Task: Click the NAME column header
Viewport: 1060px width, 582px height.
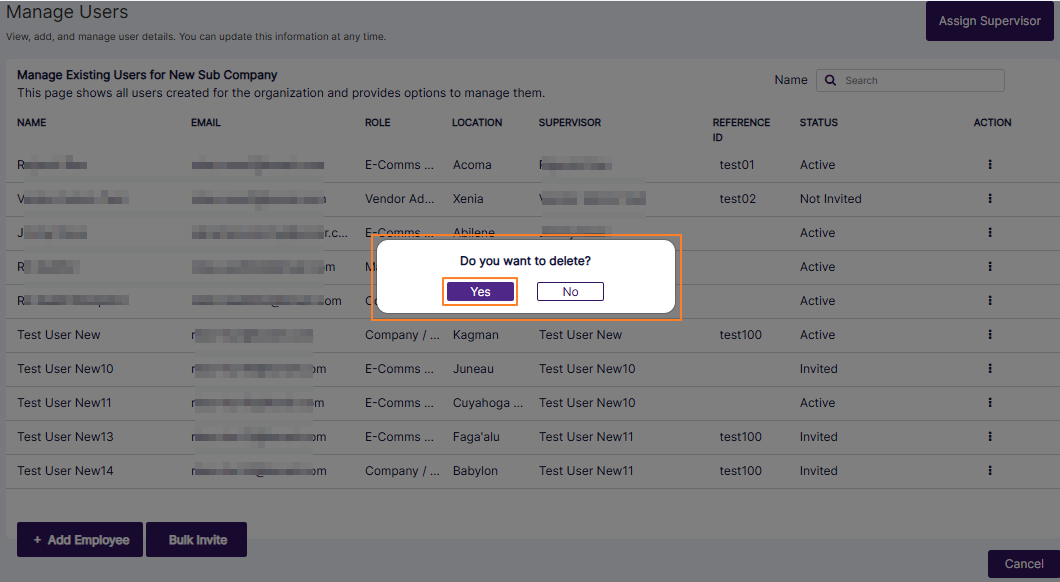Action: [x=31, y=122]
